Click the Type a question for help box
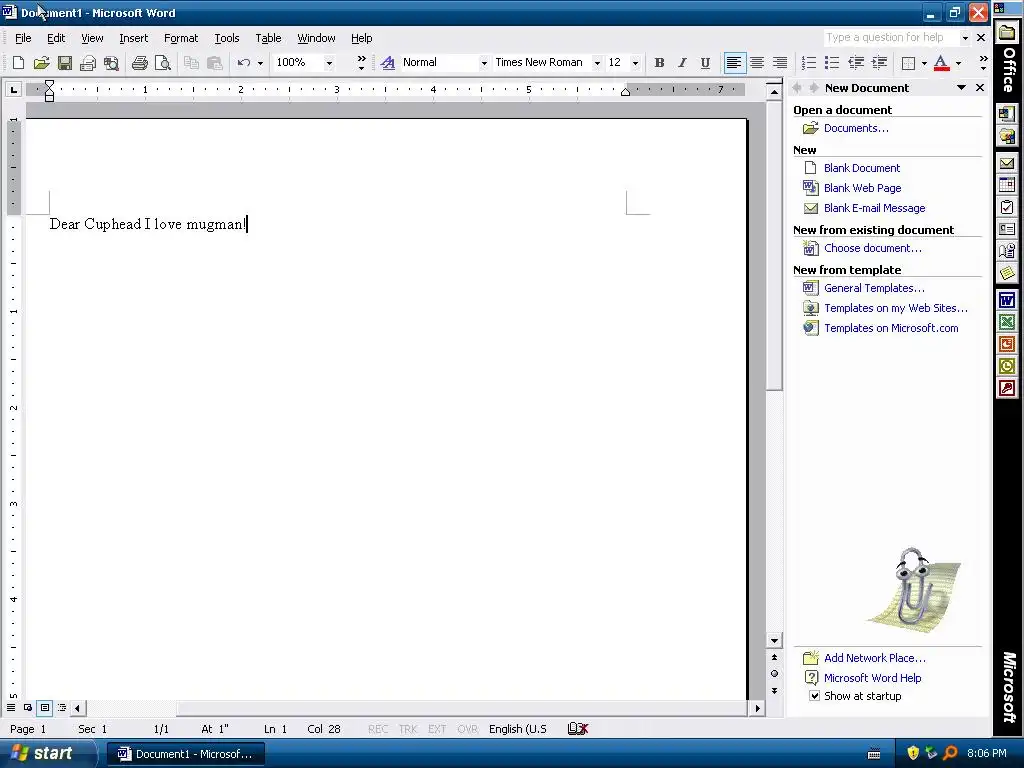The width and height of the screenshot is (1024, 768). click(891, 38)
